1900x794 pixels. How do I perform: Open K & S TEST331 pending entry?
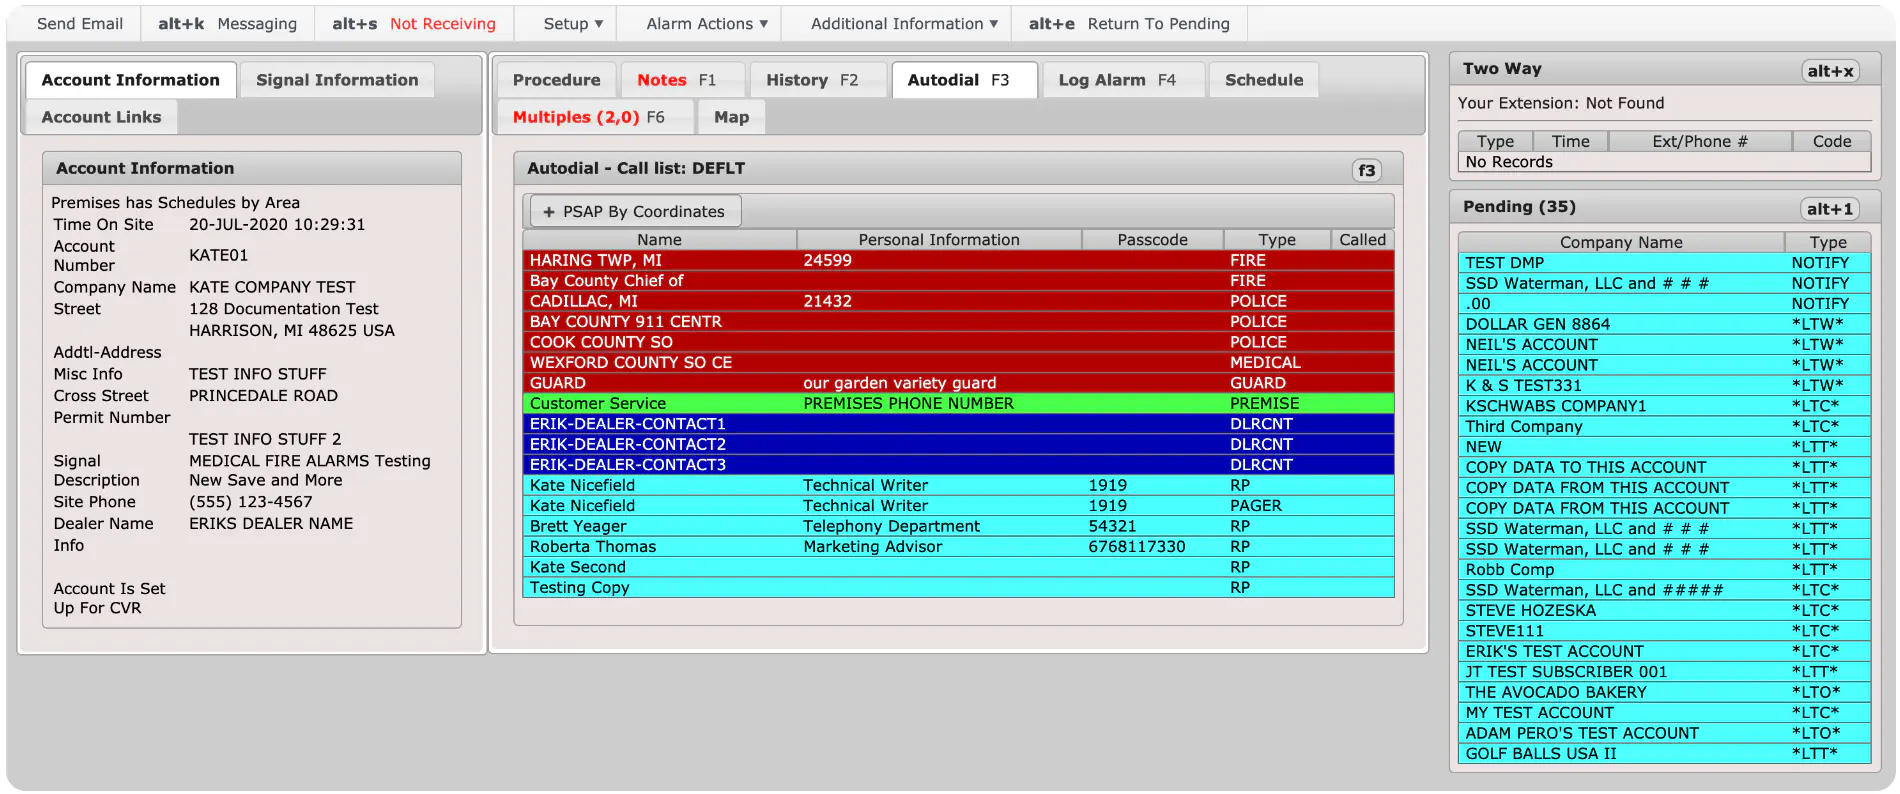pos(1664,386)
